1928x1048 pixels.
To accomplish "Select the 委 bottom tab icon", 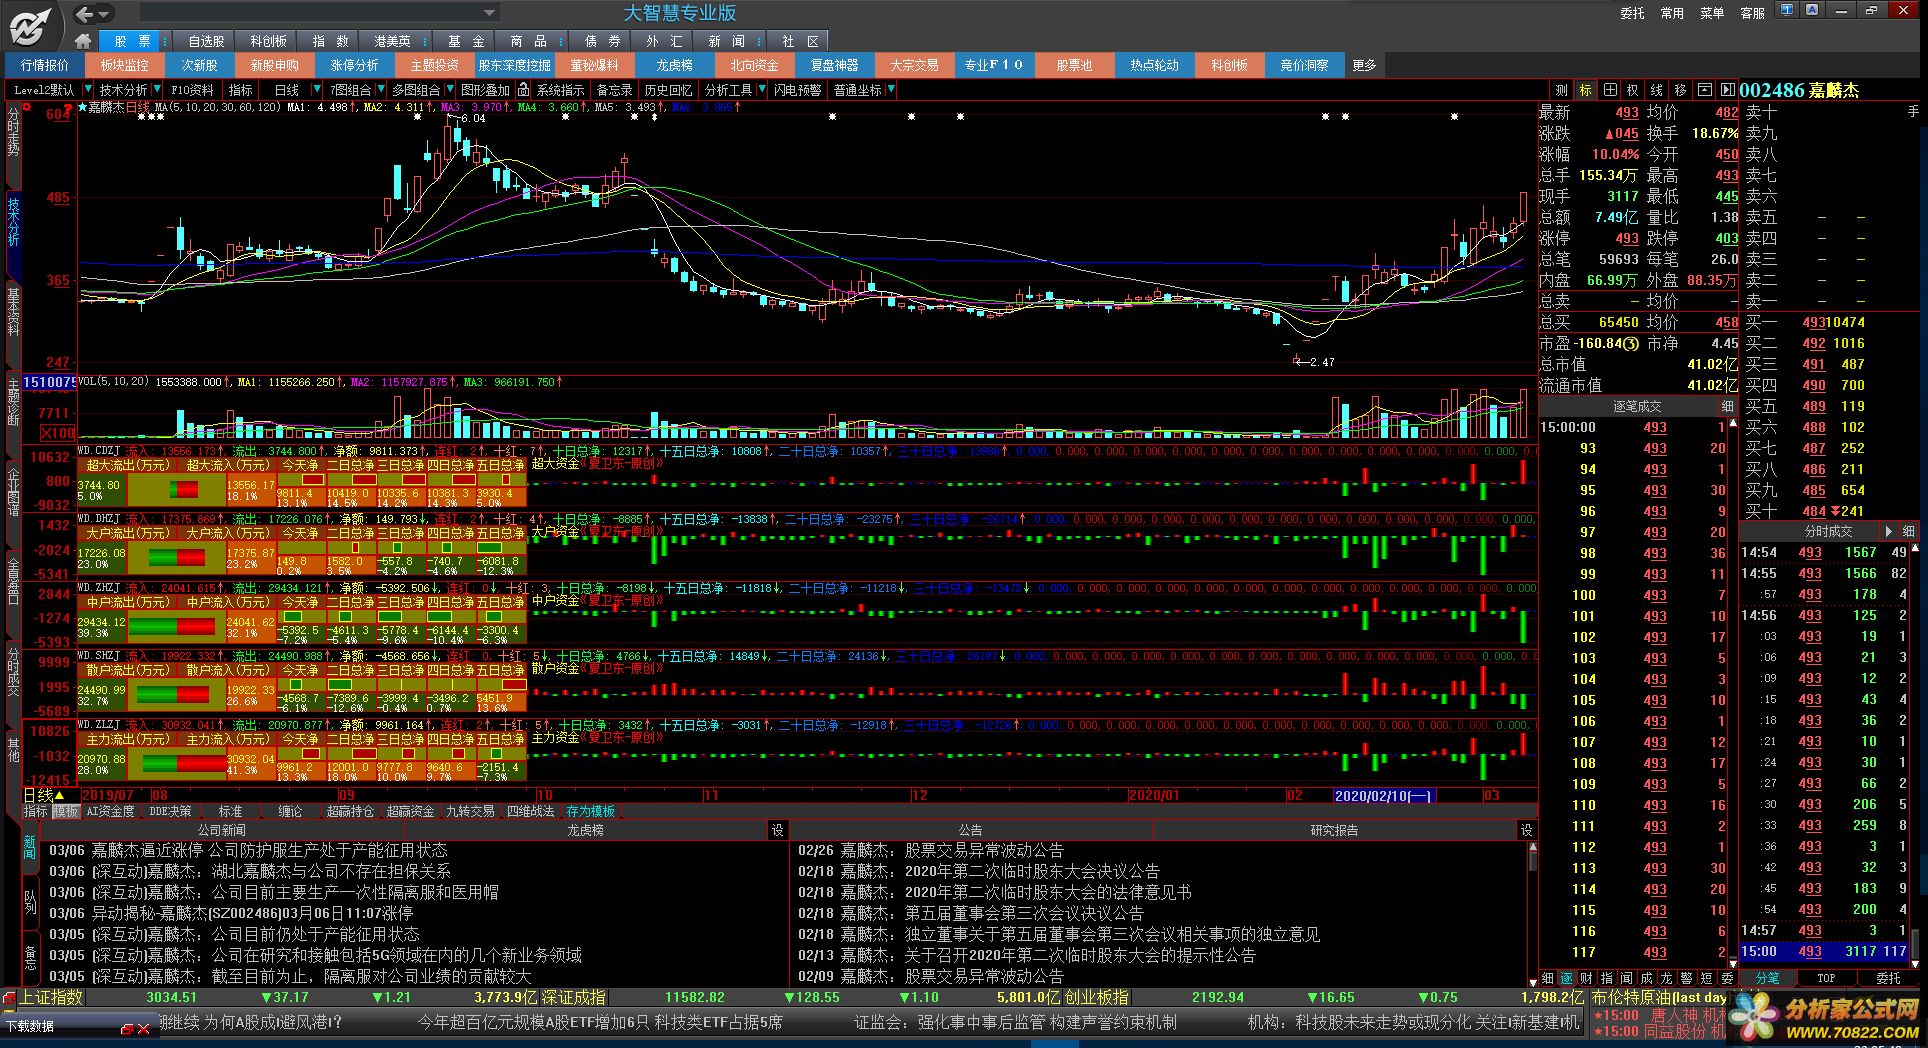I will (x=1727, y=978).
